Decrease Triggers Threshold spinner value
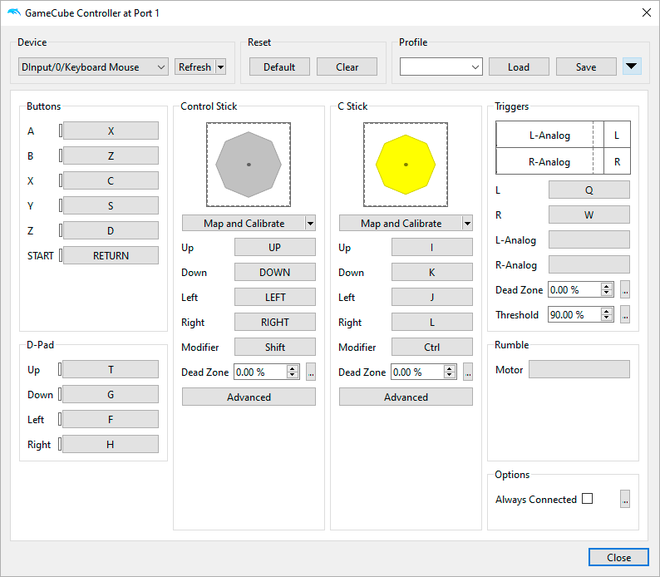The height and width of the screenshot is (577, 660). click(x=606, y=318)
